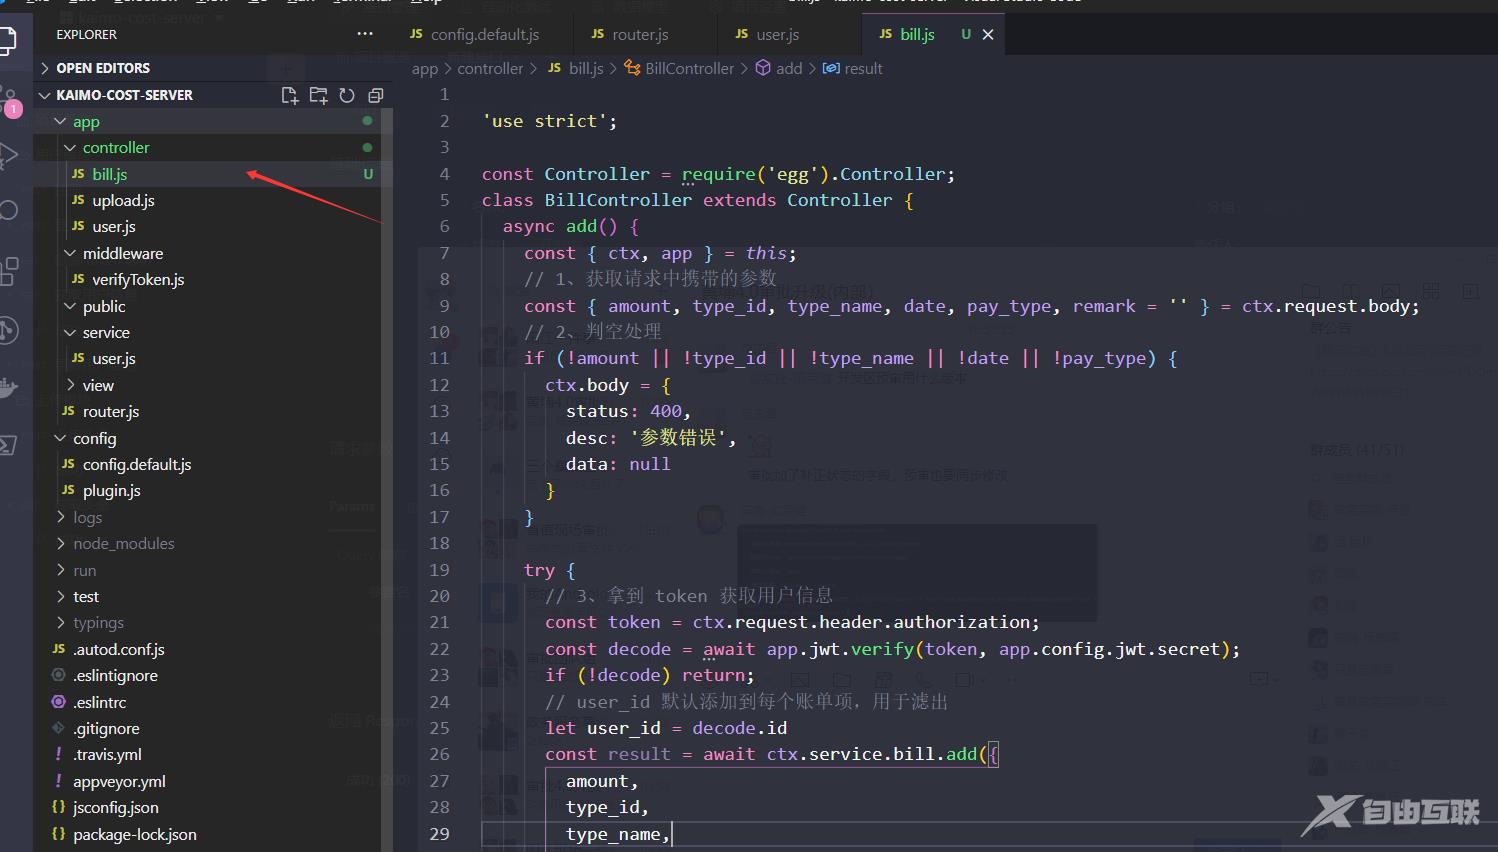The height and width of the screenshot is (852, 1498).
Task: Collapse all folders in the explorer
Action: point(376,95)
